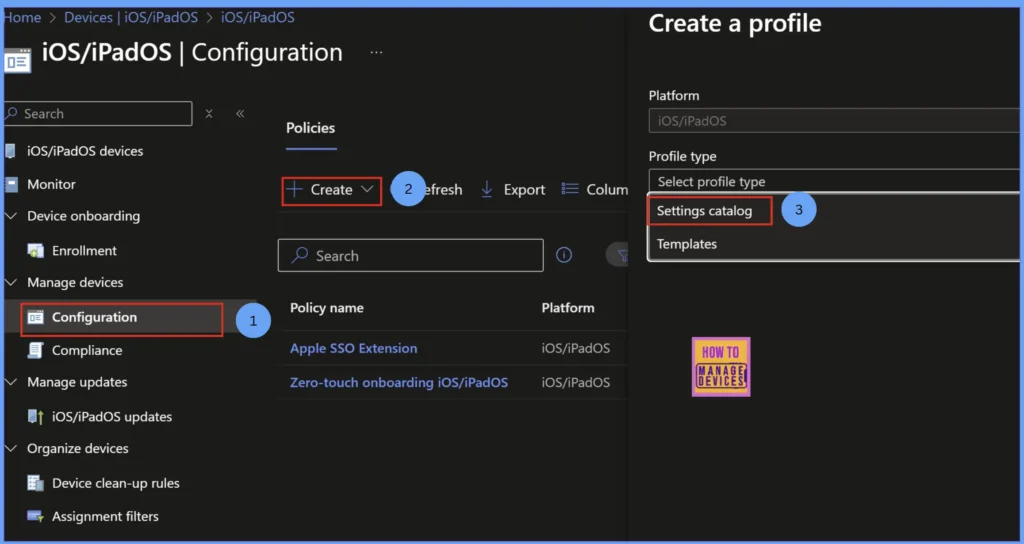Click the iOS/iPadOS devices phone icon
Viewport: 1024px width, 544px height.
[10, 152]
